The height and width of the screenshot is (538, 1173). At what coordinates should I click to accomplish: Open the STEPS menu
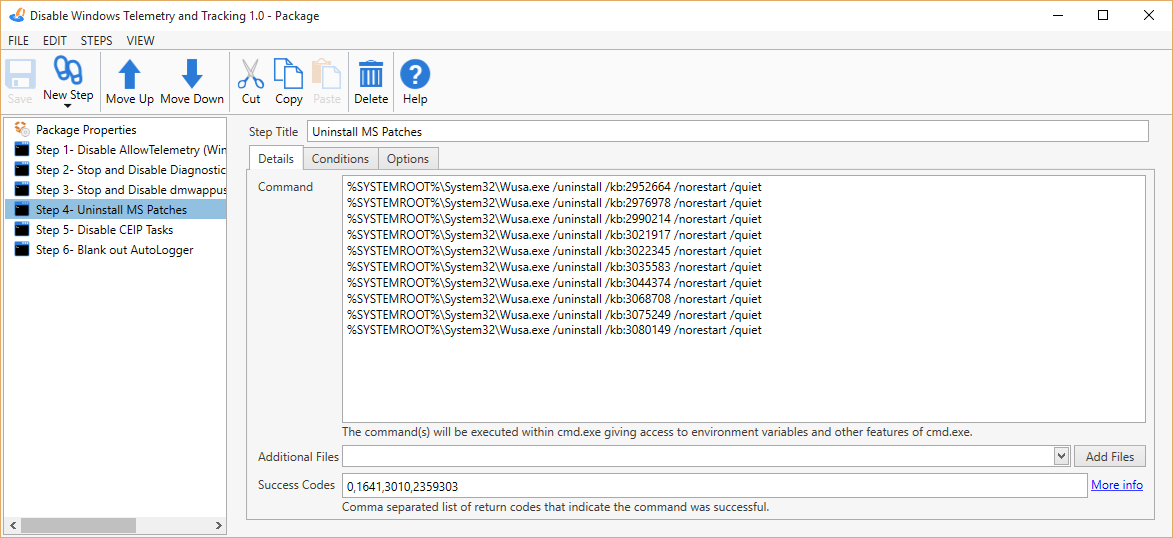click(97, 40)
